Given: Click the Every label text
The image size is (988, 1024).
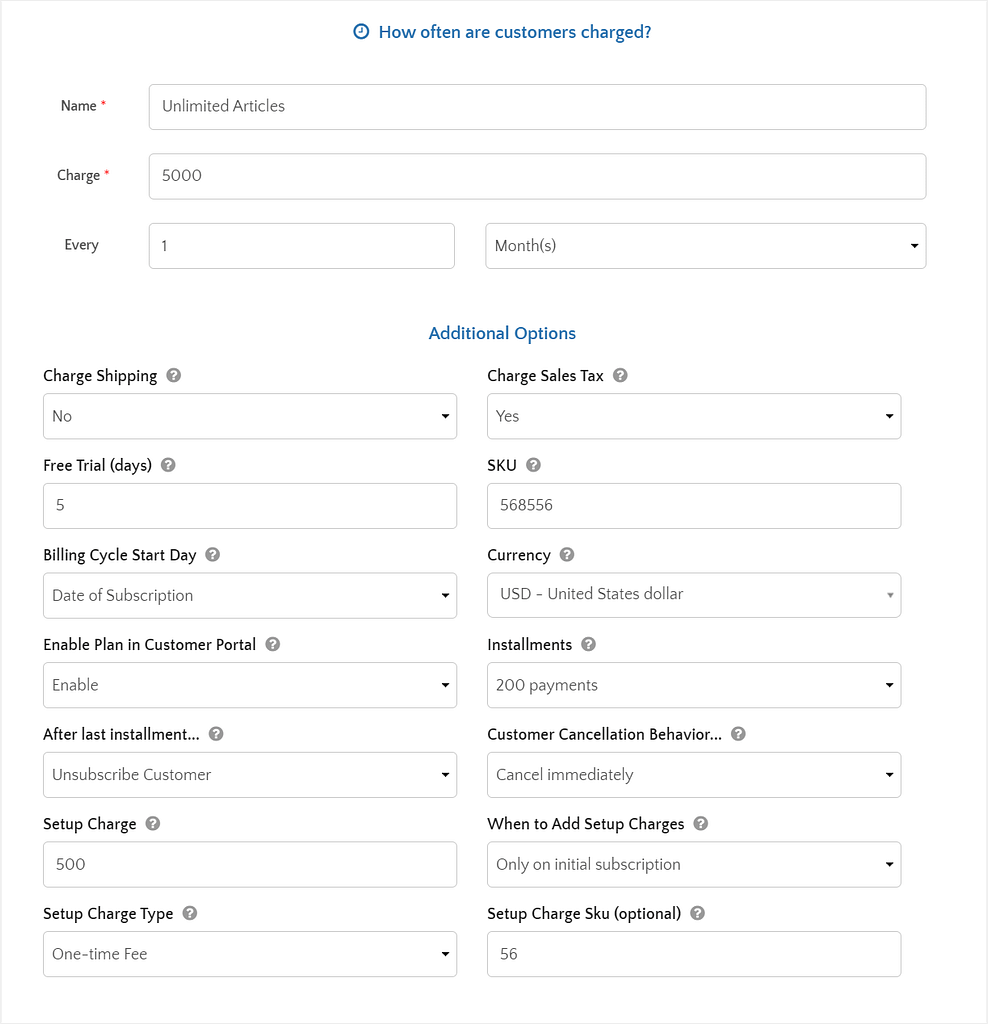Looking at the screenshot, I should pos(82,245).
